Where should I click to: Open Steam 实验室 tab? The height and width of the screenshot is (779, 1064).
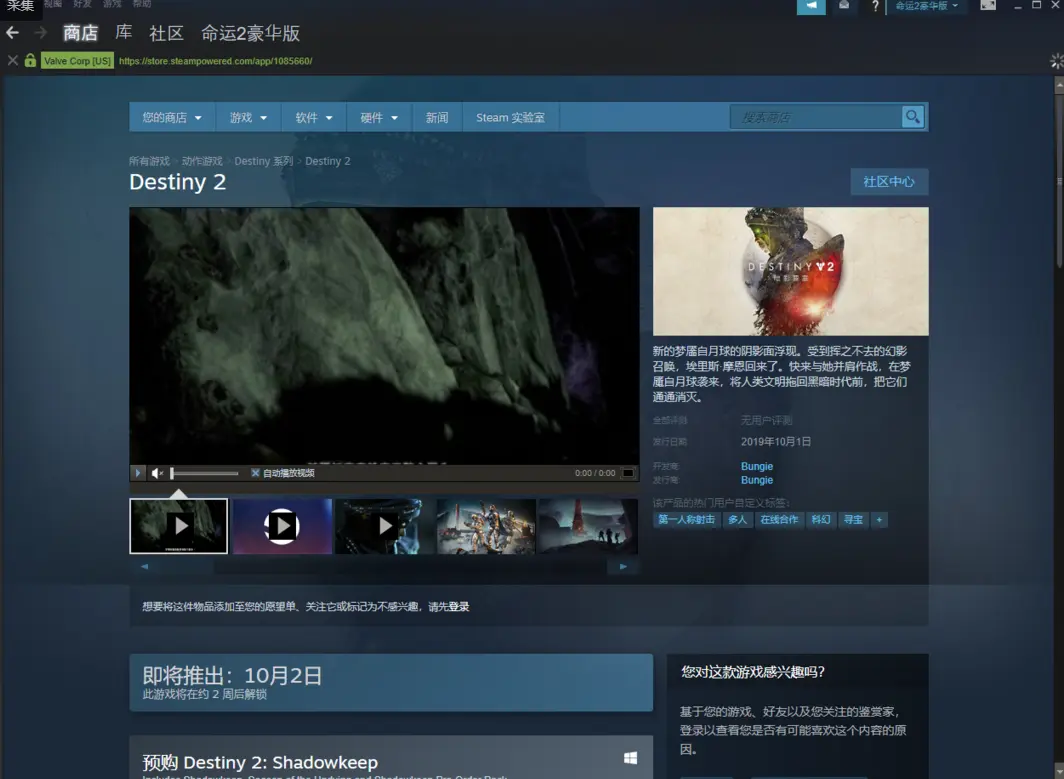coord(510,117)
